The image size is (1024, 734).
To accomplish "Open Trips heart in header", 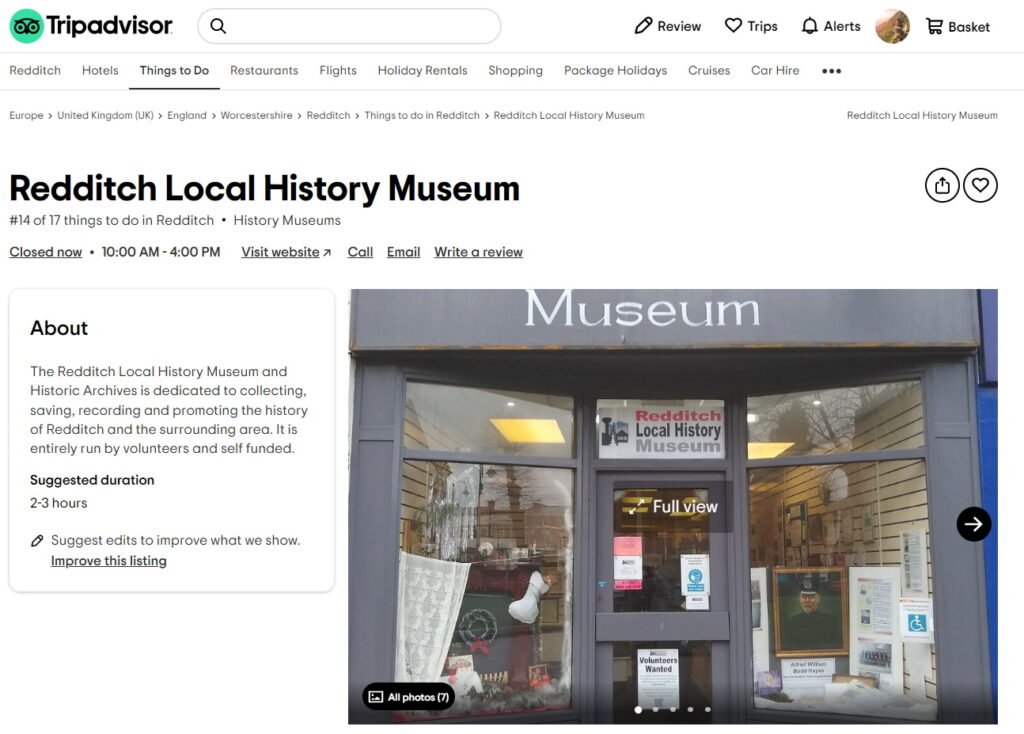I will tap(751, 26).
